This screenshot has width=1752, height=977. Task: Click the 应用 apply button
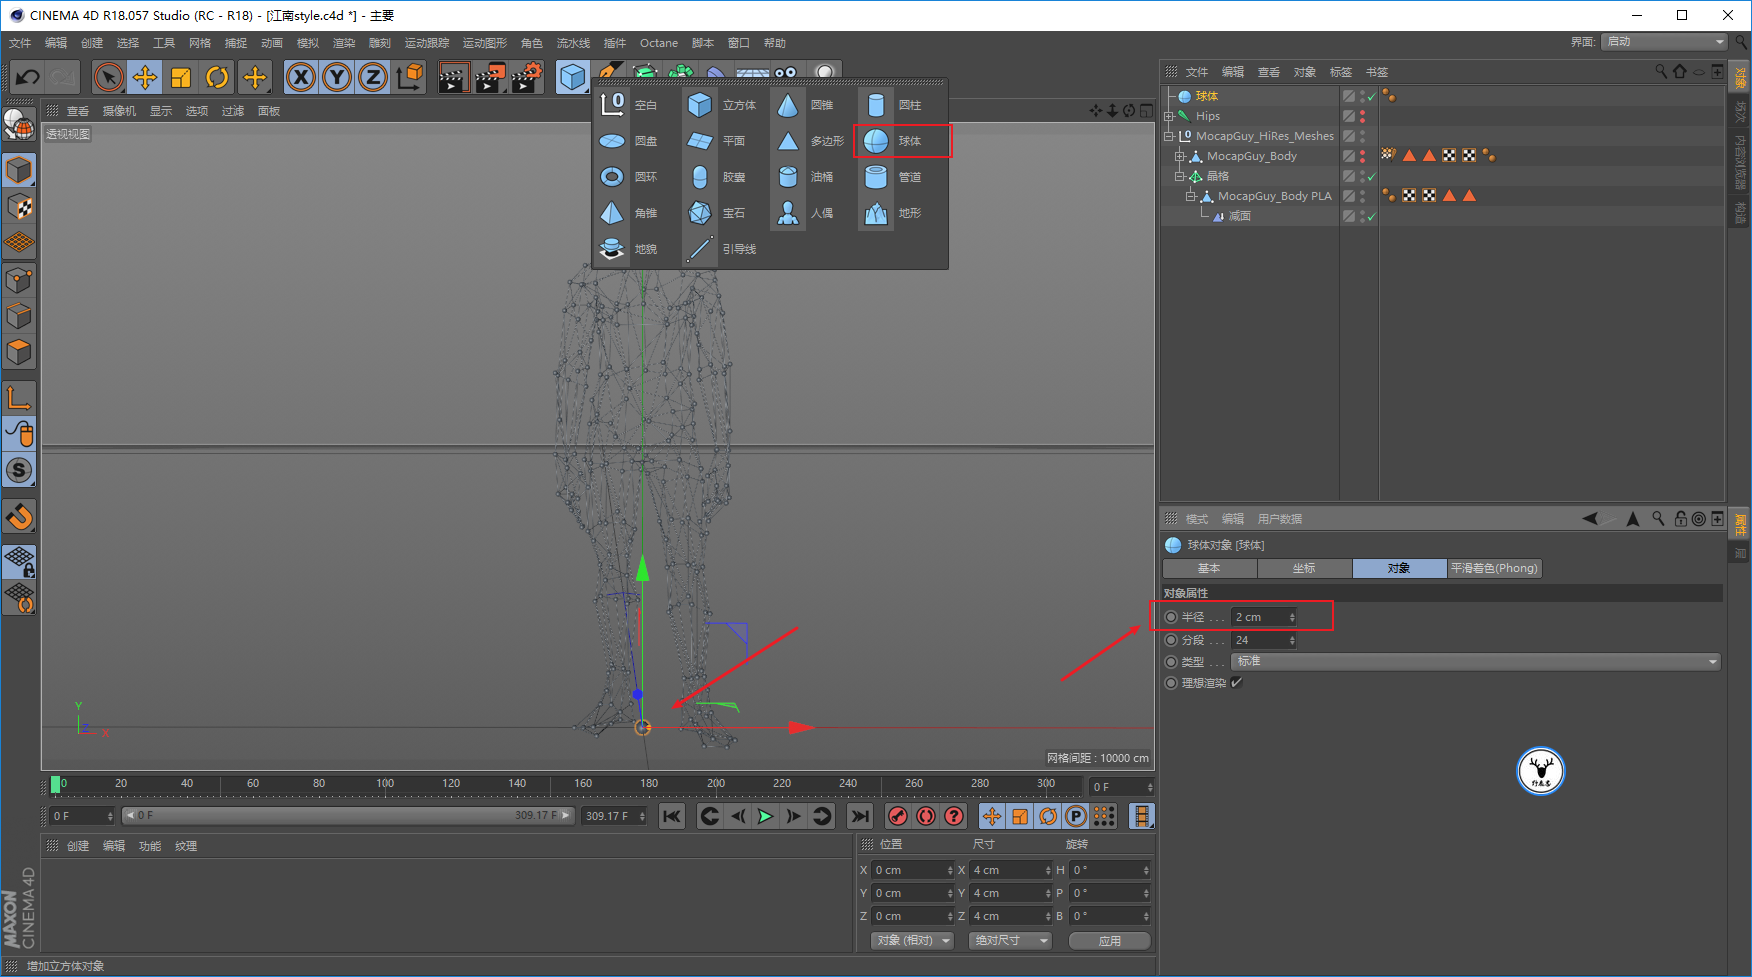(x=1110, y=941)
